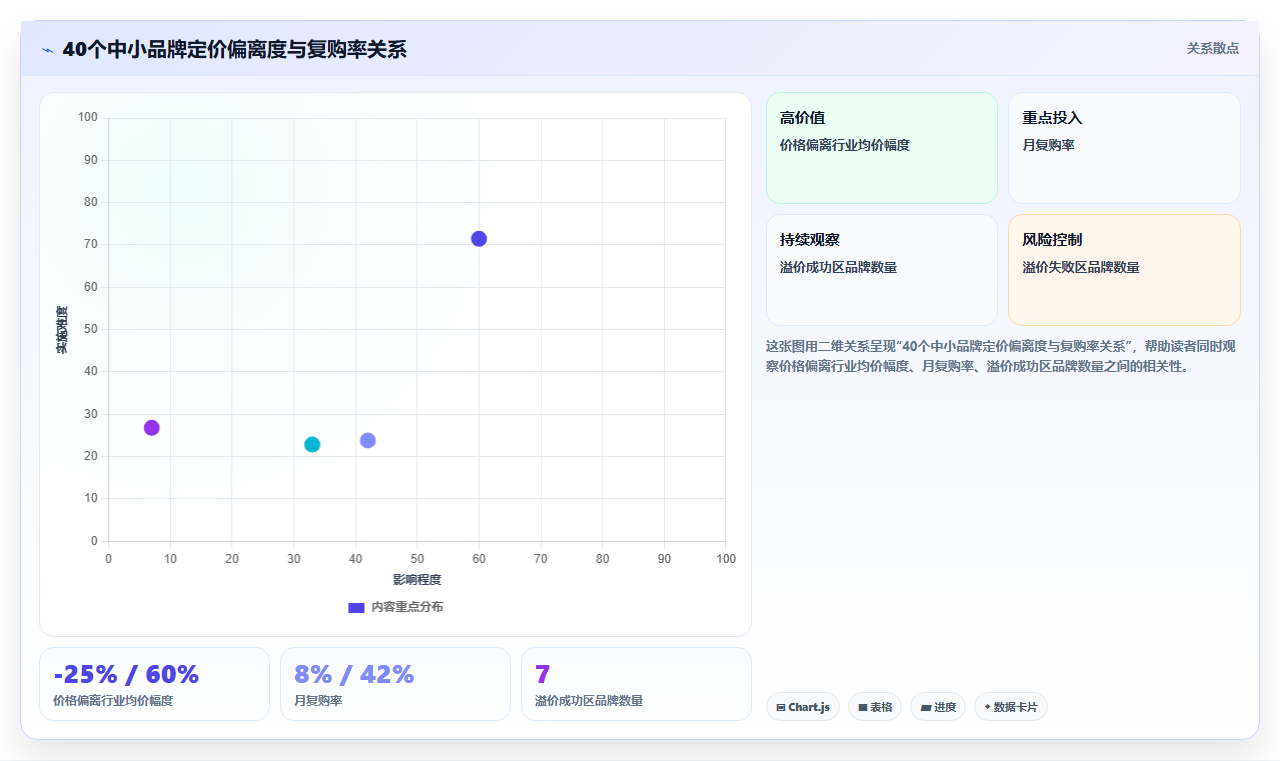Select the light blue scatter point near x=42
The image size is (1280, 761).
[x=368, y=440]
